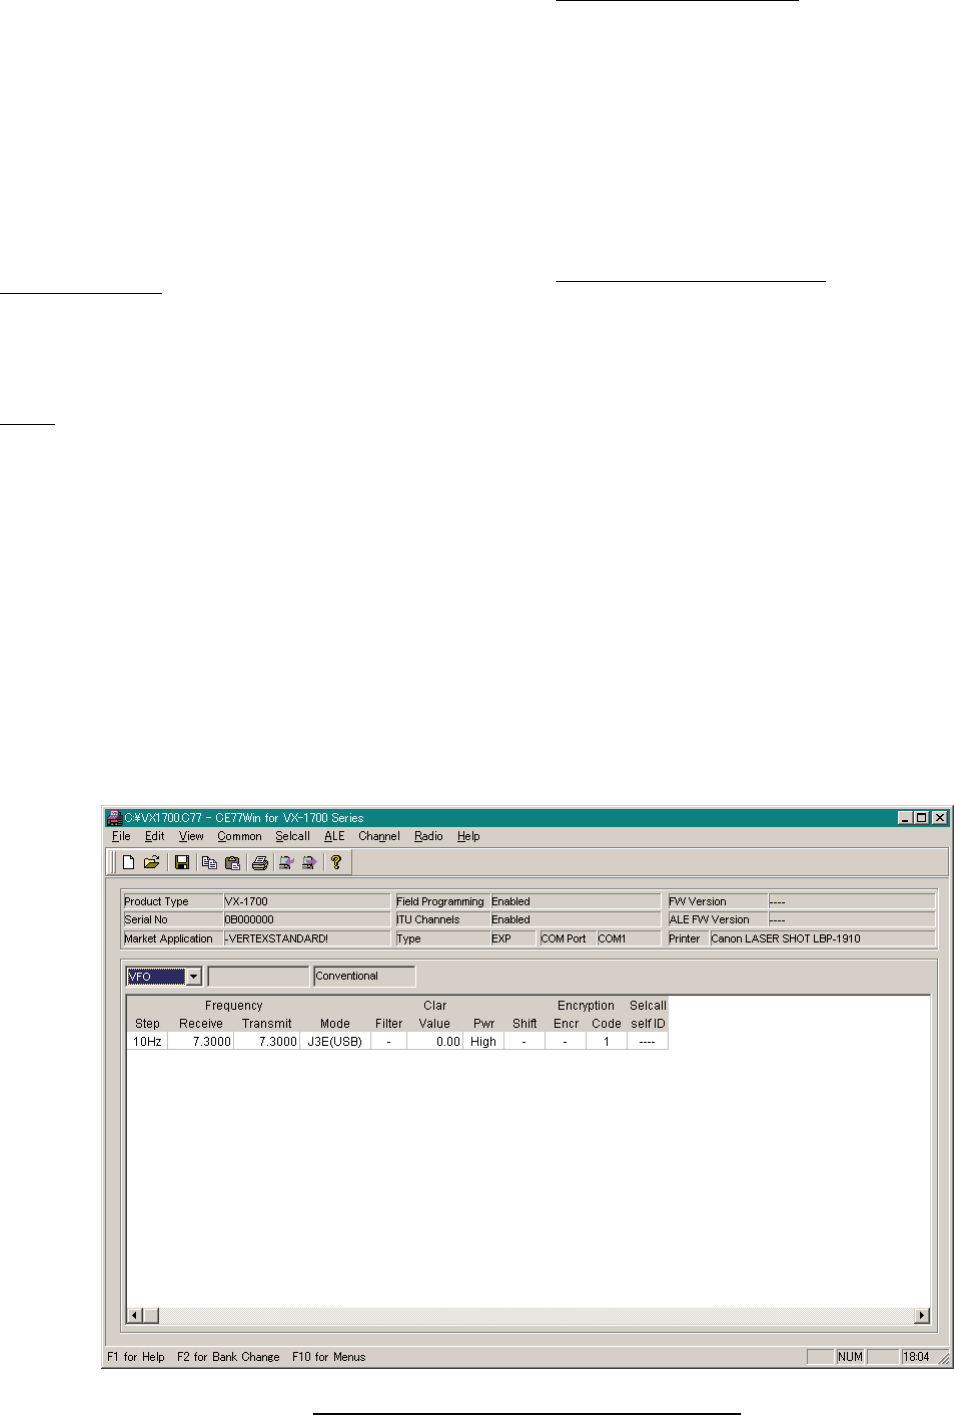Viewport: 954px width, 1415px height.
Task: Click the Pwr High cell
Action: (483, 1041)
